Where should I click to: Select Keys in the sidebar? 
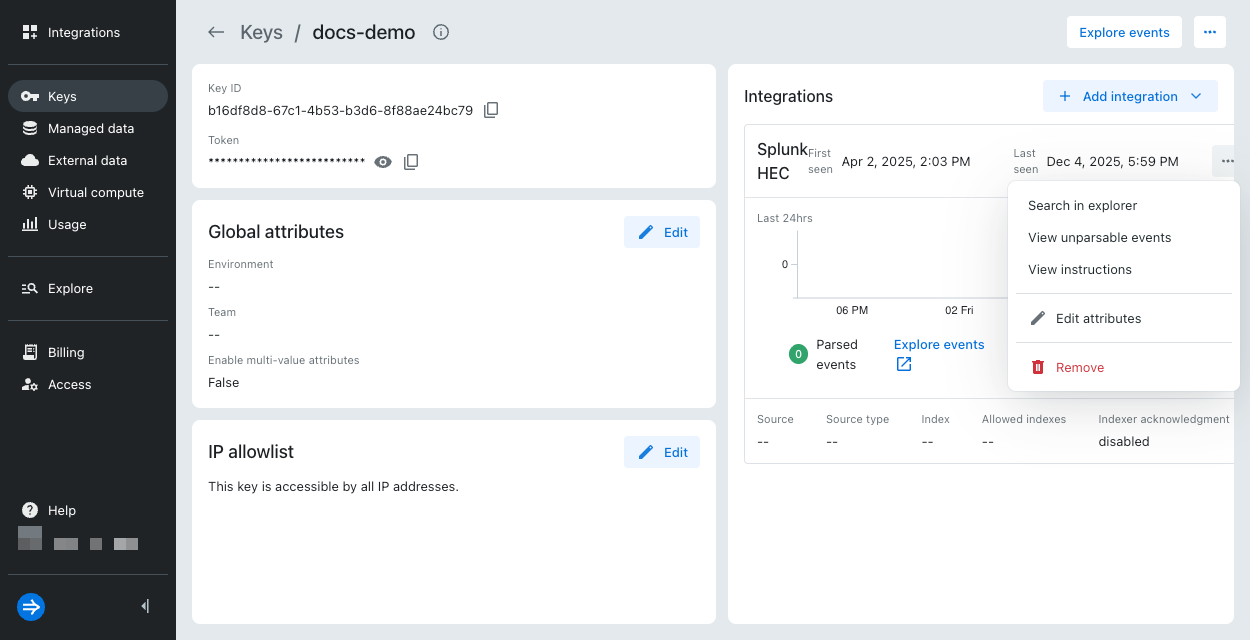(x=88, y=96)
